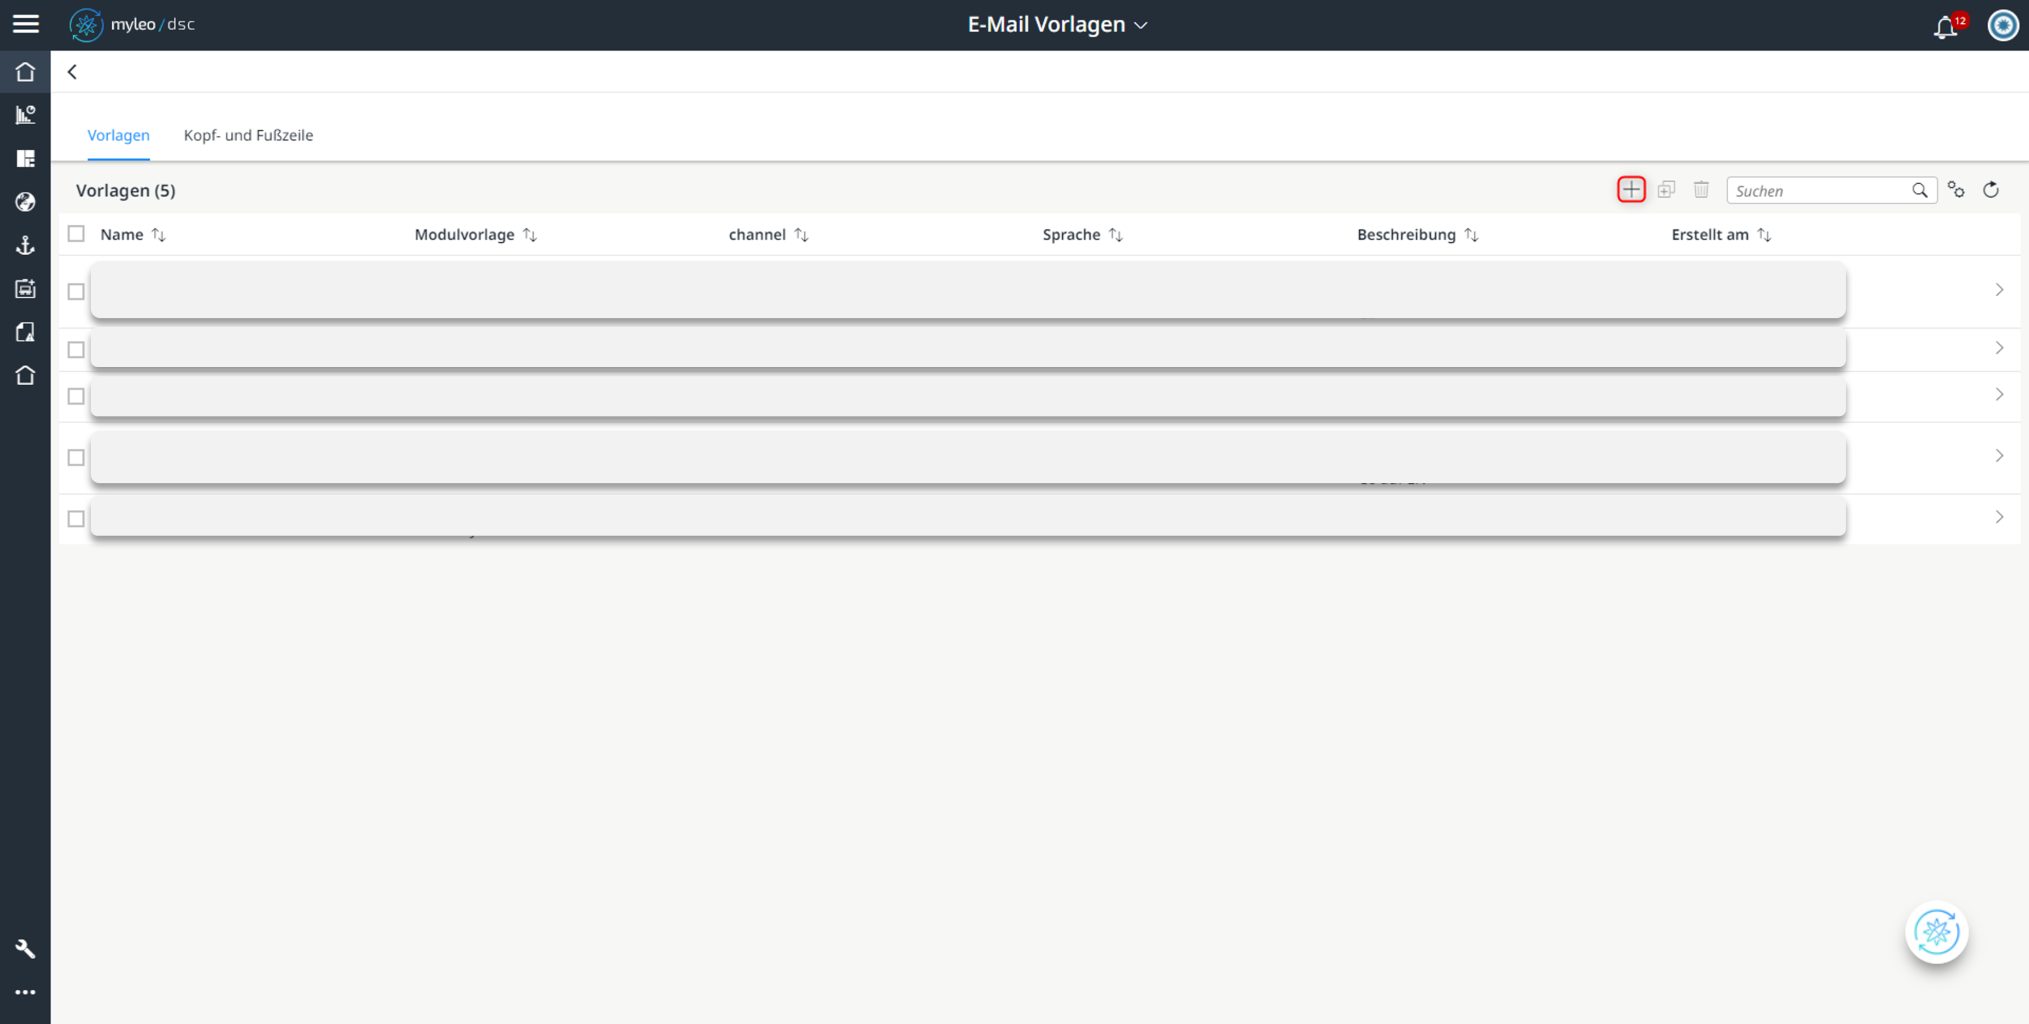Image resolution: width=2029 pixels, height=1024 pixels.
Task: Open the hamburger main menu
Action: point(25,24)
